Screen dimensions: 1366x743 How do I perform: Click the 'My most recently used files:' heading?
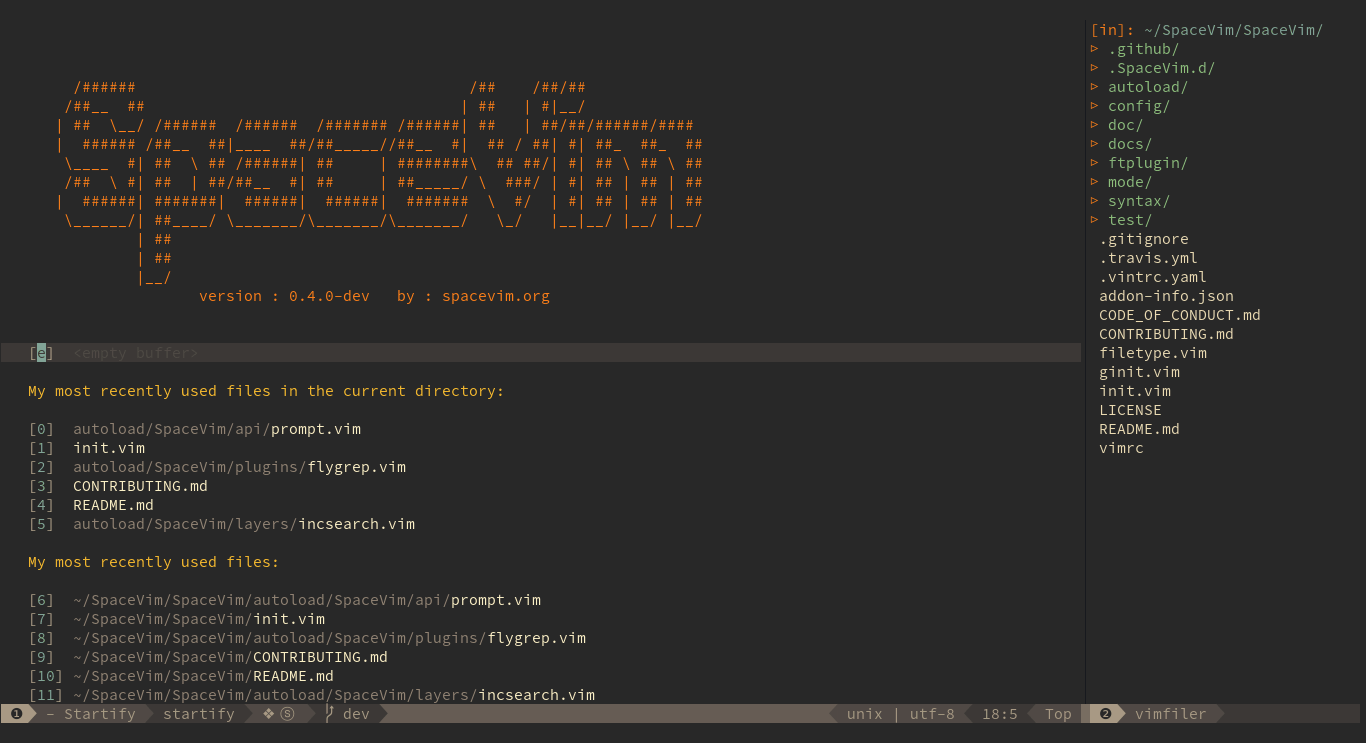(x=154, y=562)
